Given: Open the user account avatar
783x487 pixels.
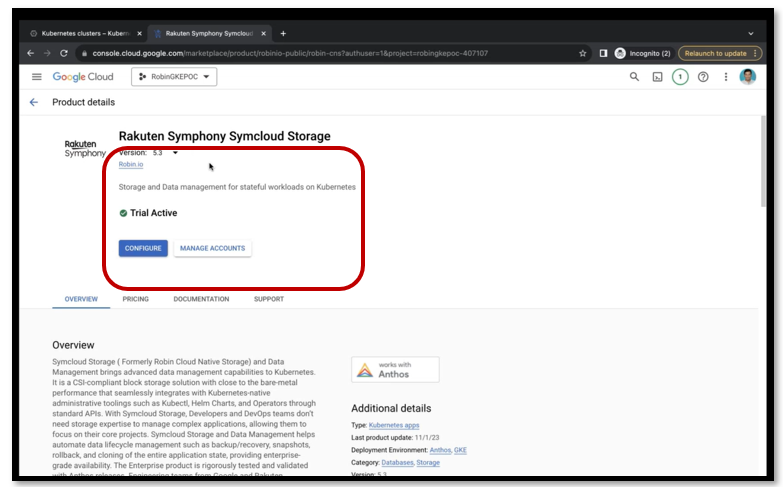Looking at the screenshot, I should (748, 76).
